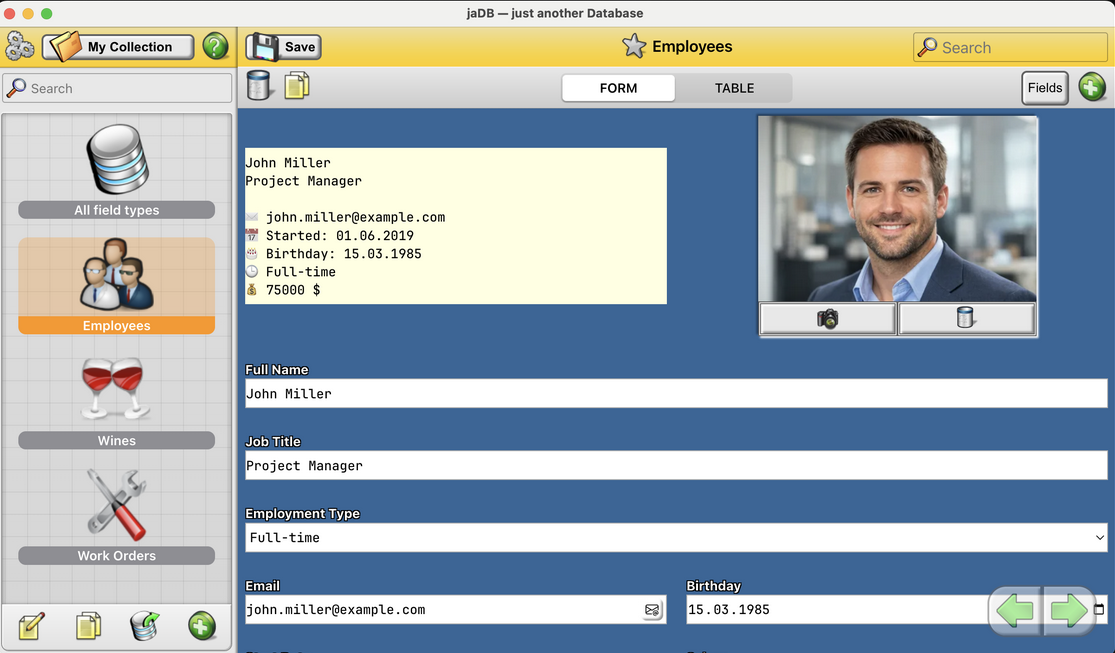Select the FORM view tab
The width and height of the screenshot is (1115, 653).
pos(618,88)
